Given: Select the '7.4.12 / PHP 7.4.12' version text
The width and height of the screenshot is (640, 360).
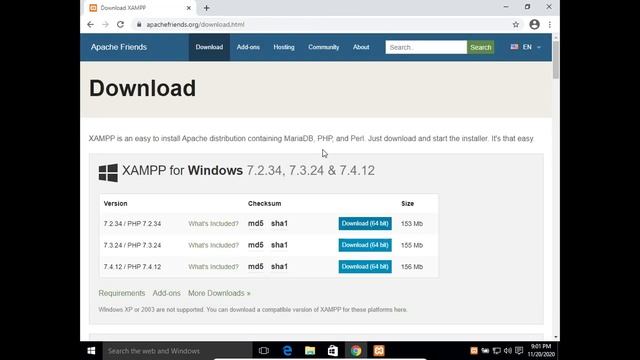Looking at the screenshot, I should pos(132,267).
